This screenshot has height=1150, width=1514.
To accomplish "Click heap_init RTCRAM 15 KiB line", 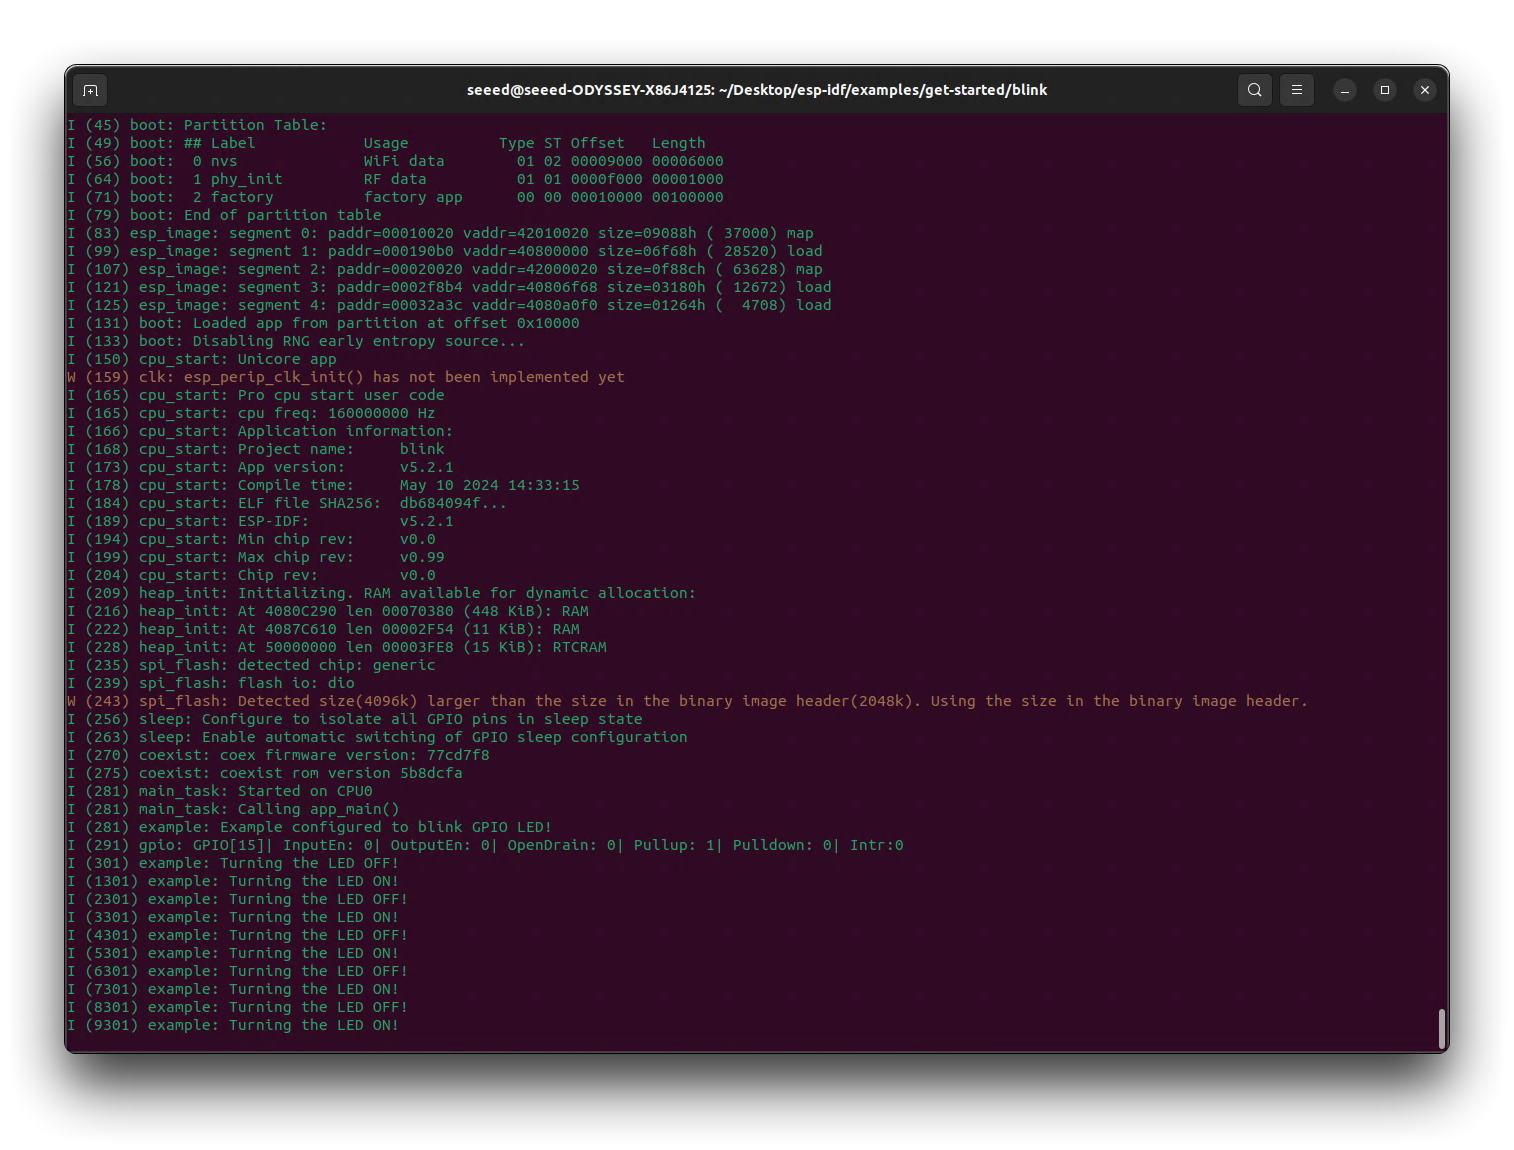I will coord(337,647).
